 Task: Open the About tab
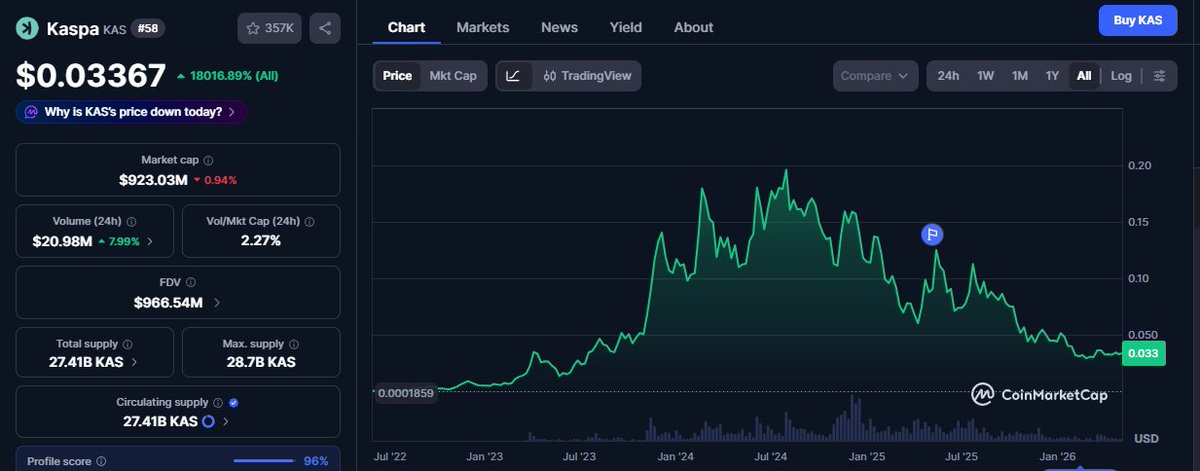click(694, 27)
